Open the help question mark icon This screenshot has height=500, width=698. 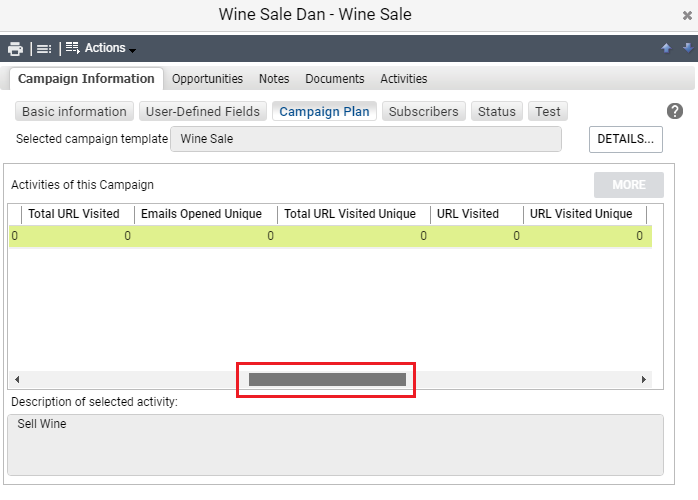[674, 111]
